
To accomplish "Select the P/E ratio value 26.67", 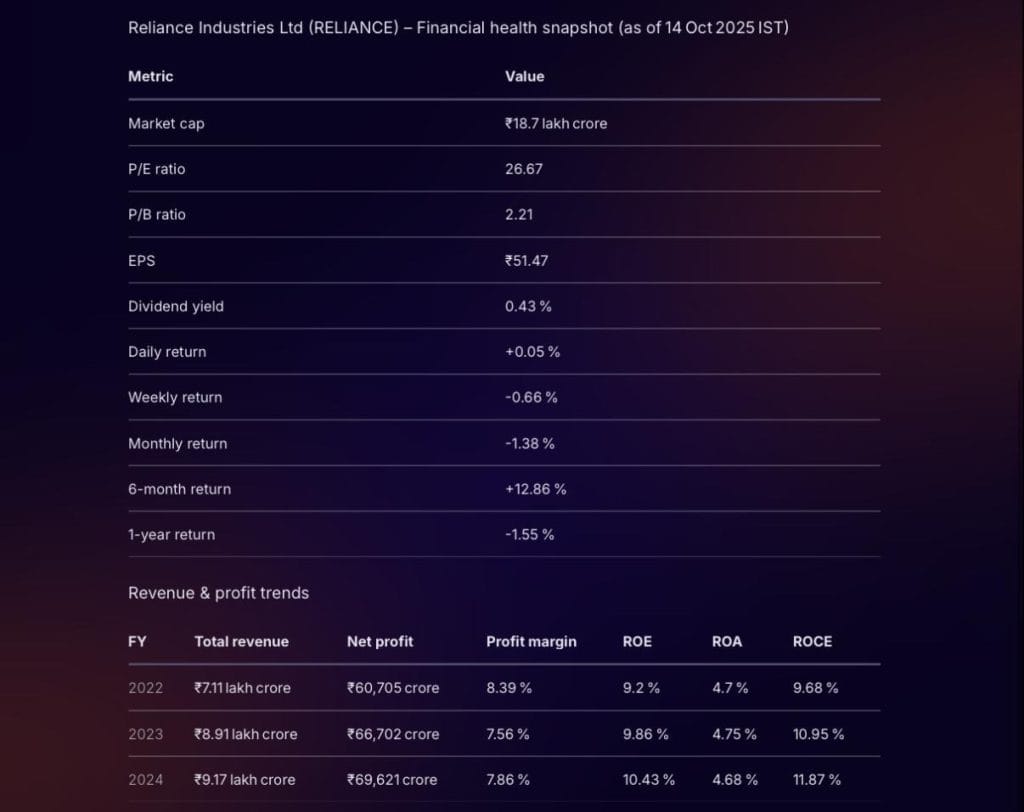I will coord(524,169).
